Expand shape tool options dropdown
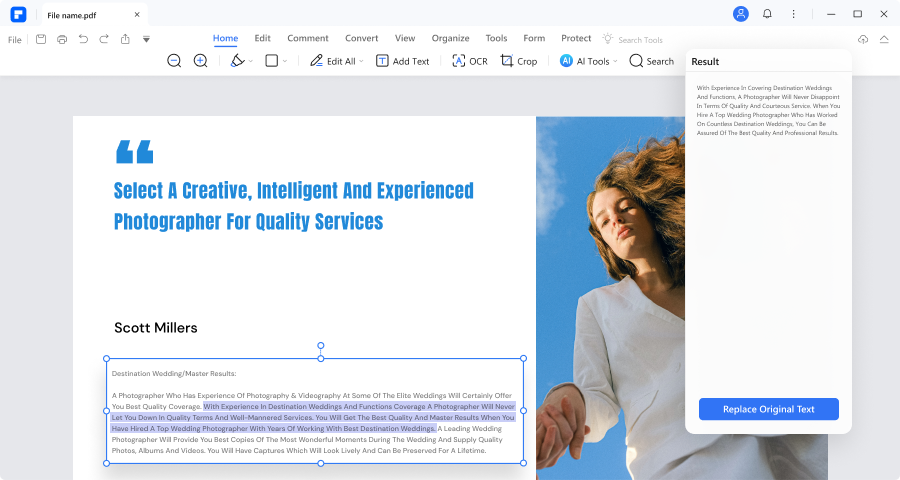The image size is (900, 480). click(x=285, y=61)
